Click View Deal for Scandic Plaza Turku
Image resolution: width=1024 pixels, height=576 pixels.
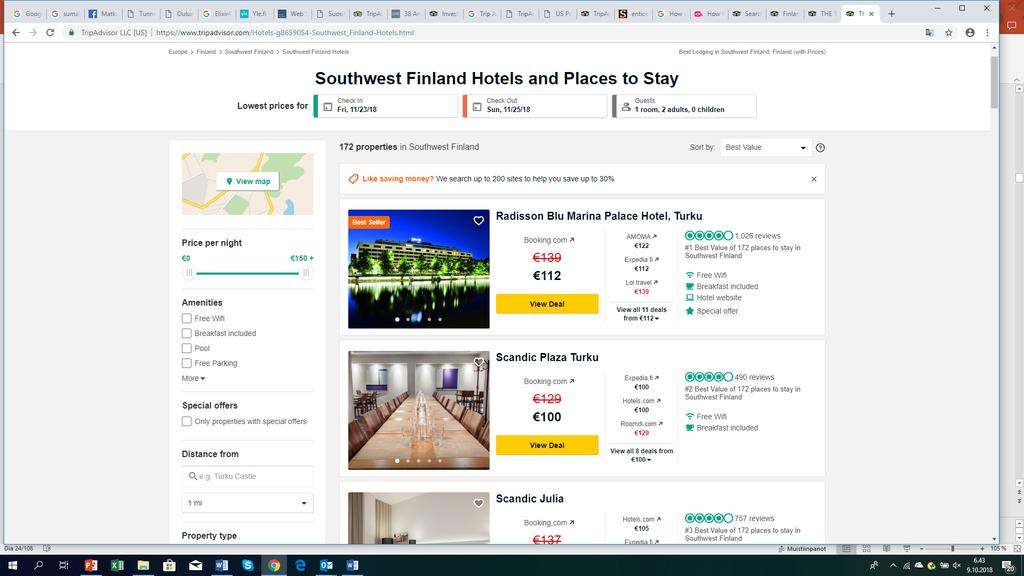pyautogui.click(x=547, y=445)
